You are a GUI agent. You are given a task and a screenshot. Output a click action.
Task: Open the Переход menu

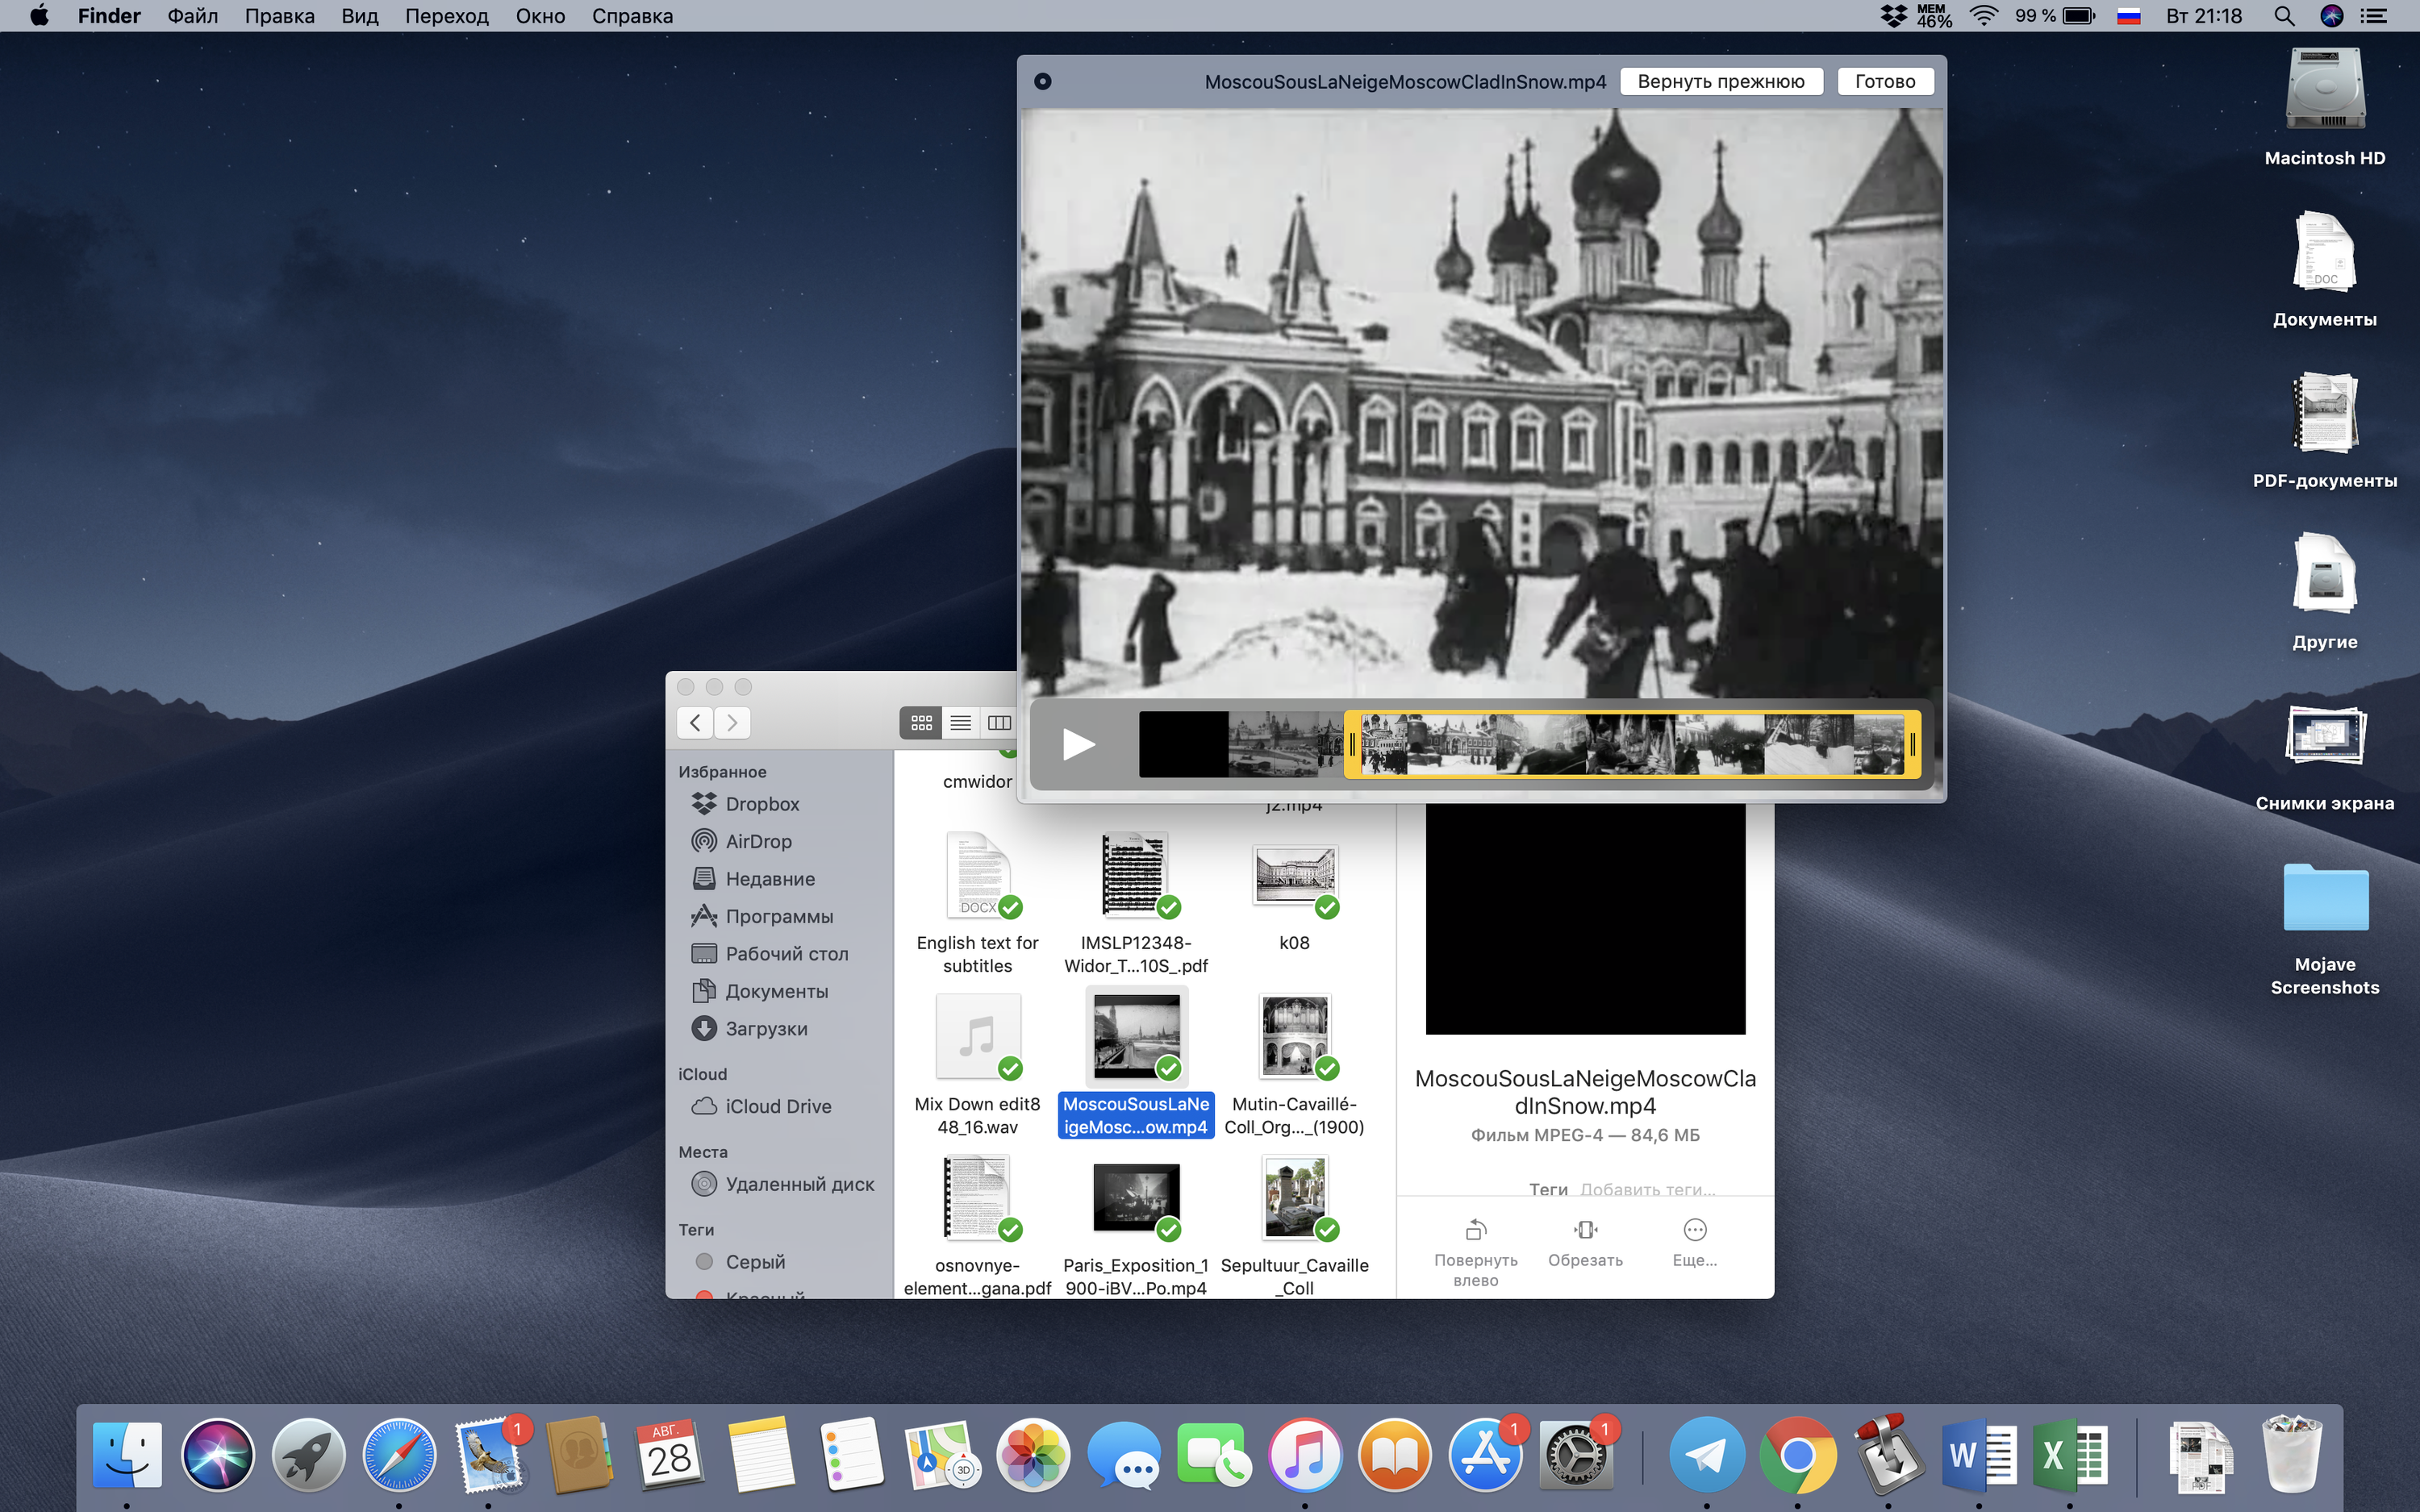point(446,16)
